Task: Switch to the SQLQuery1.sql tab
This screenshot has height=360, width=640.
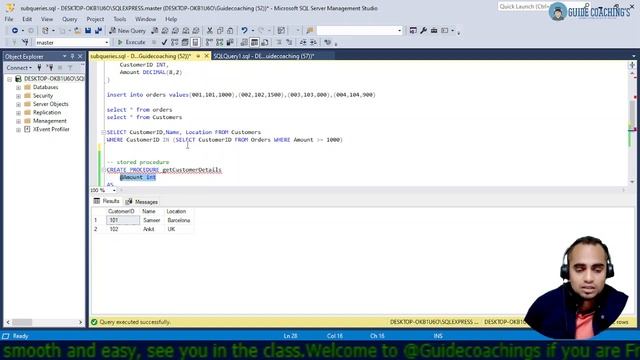Action: pyautogui.click(x=264, y=56)
